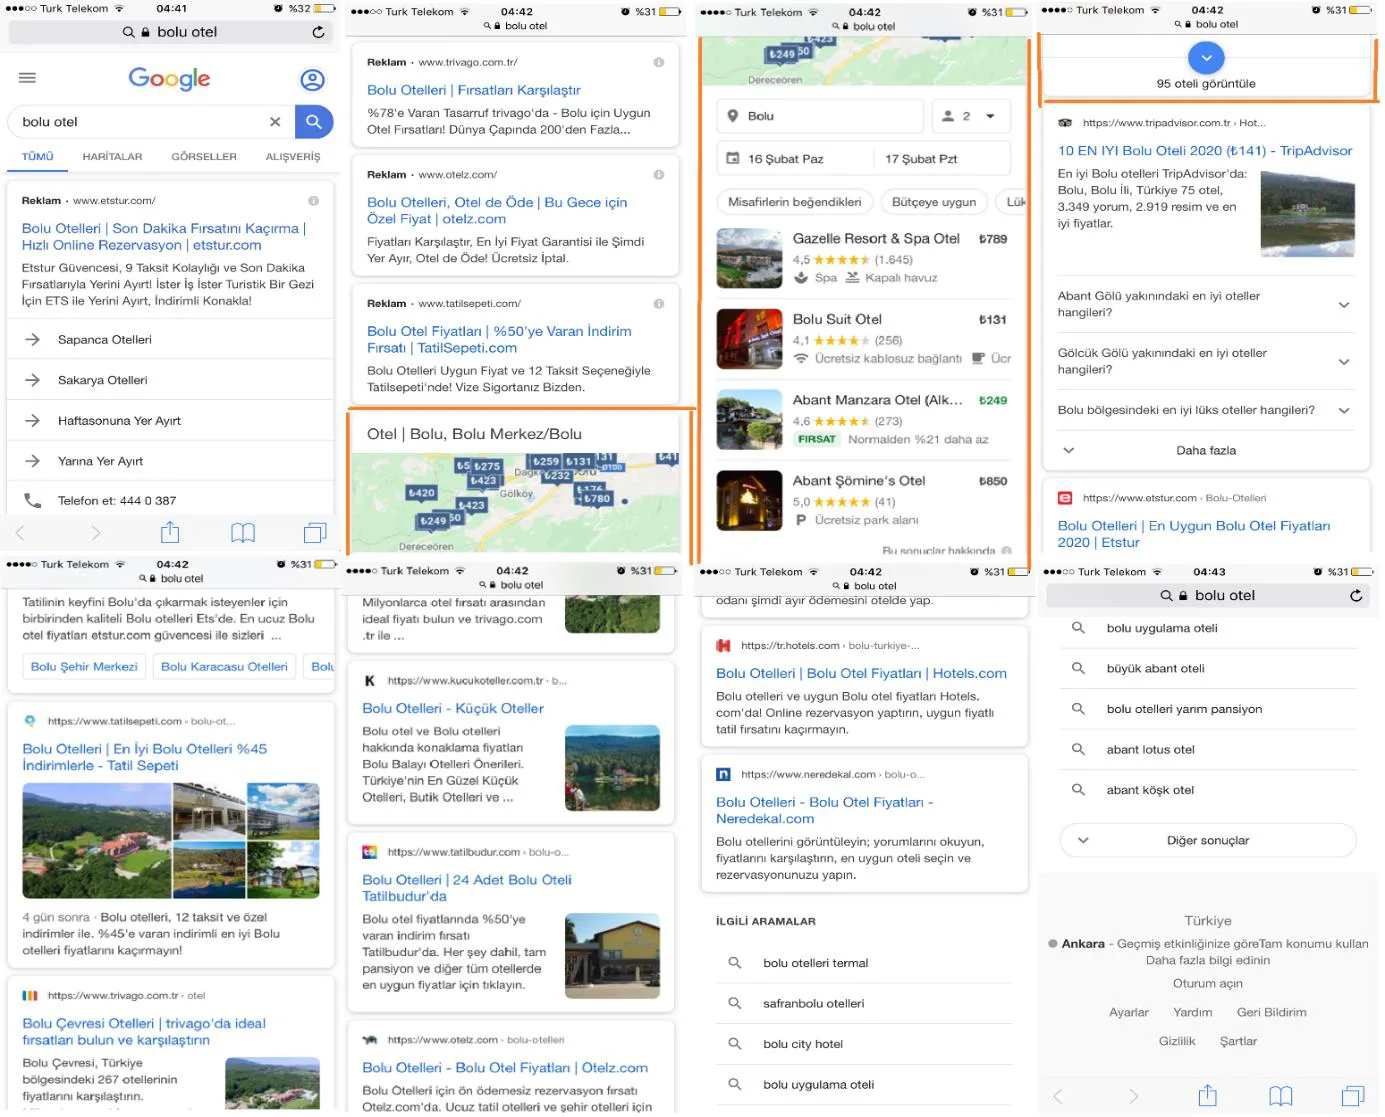Open the info icon on the otelz.com ad
The image size is (1385, 1117).
pos(659,174)
